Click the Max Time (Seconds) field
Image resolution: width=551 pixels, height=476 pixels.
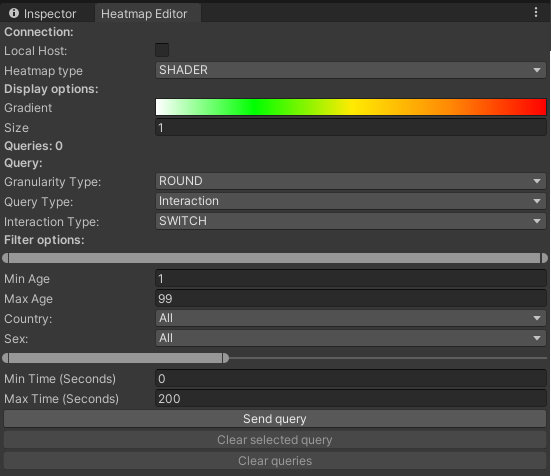[351, 399]
